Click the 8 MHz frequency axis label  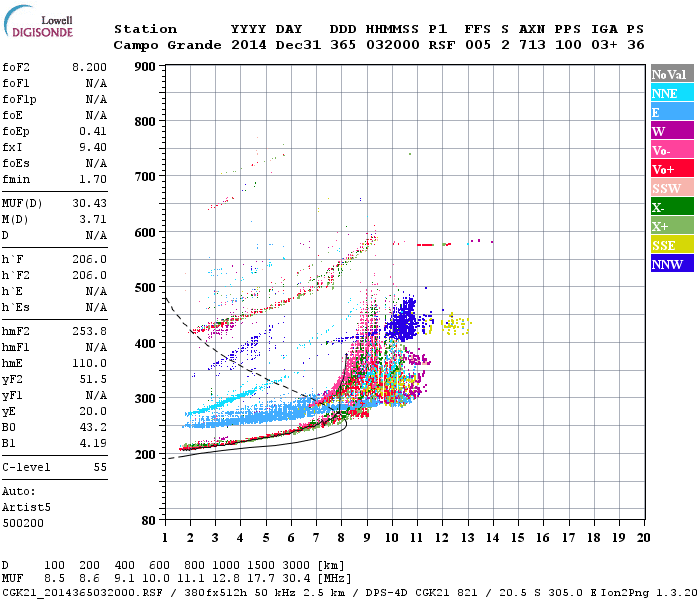pyautogui.click(x=341, y=538)
